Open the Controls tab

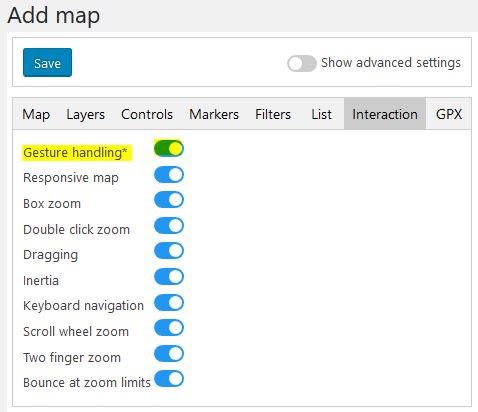[147, 114]
